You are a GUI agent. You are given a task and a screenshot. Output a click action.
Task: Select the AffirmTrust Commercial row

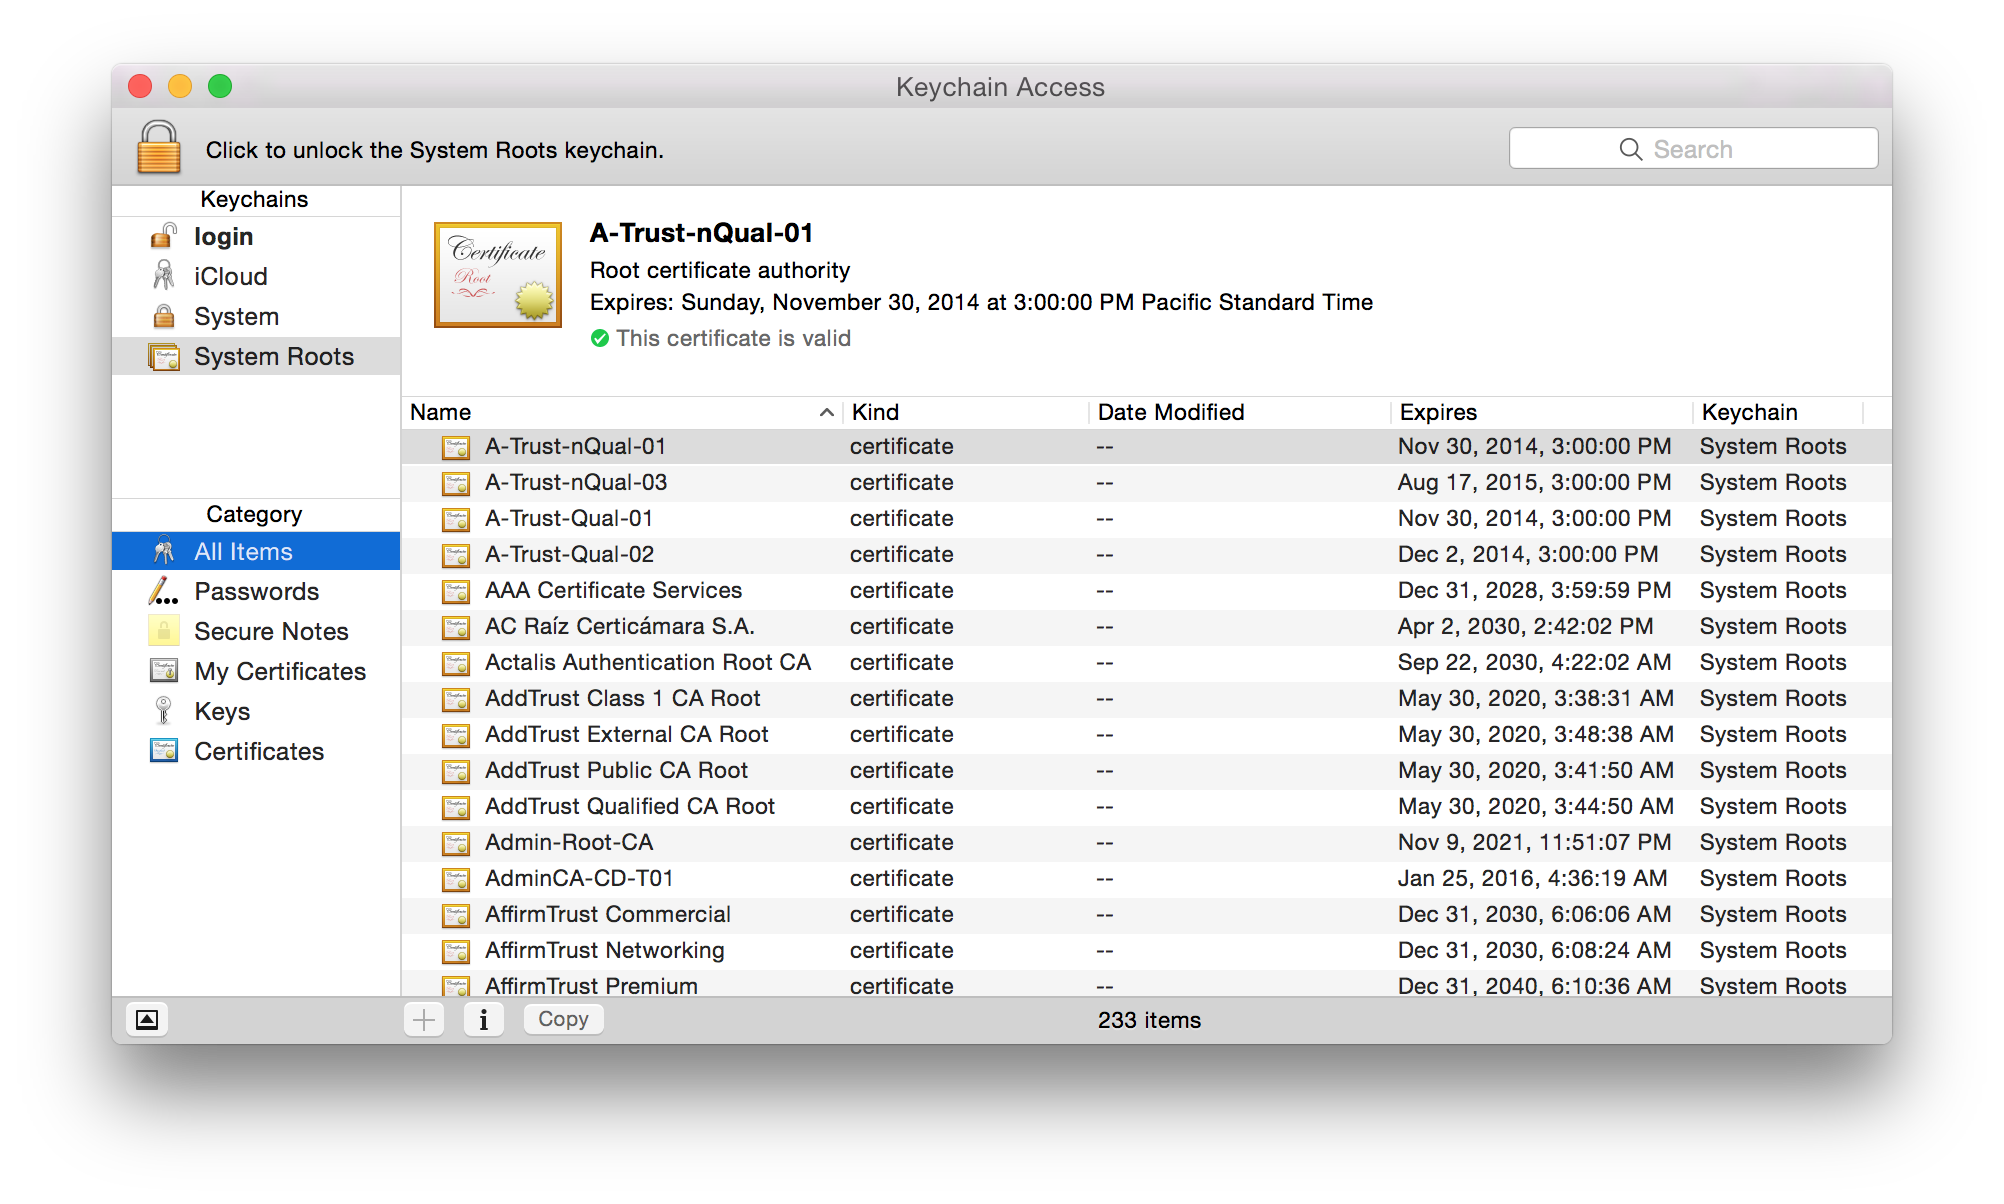click(1146, 914)
